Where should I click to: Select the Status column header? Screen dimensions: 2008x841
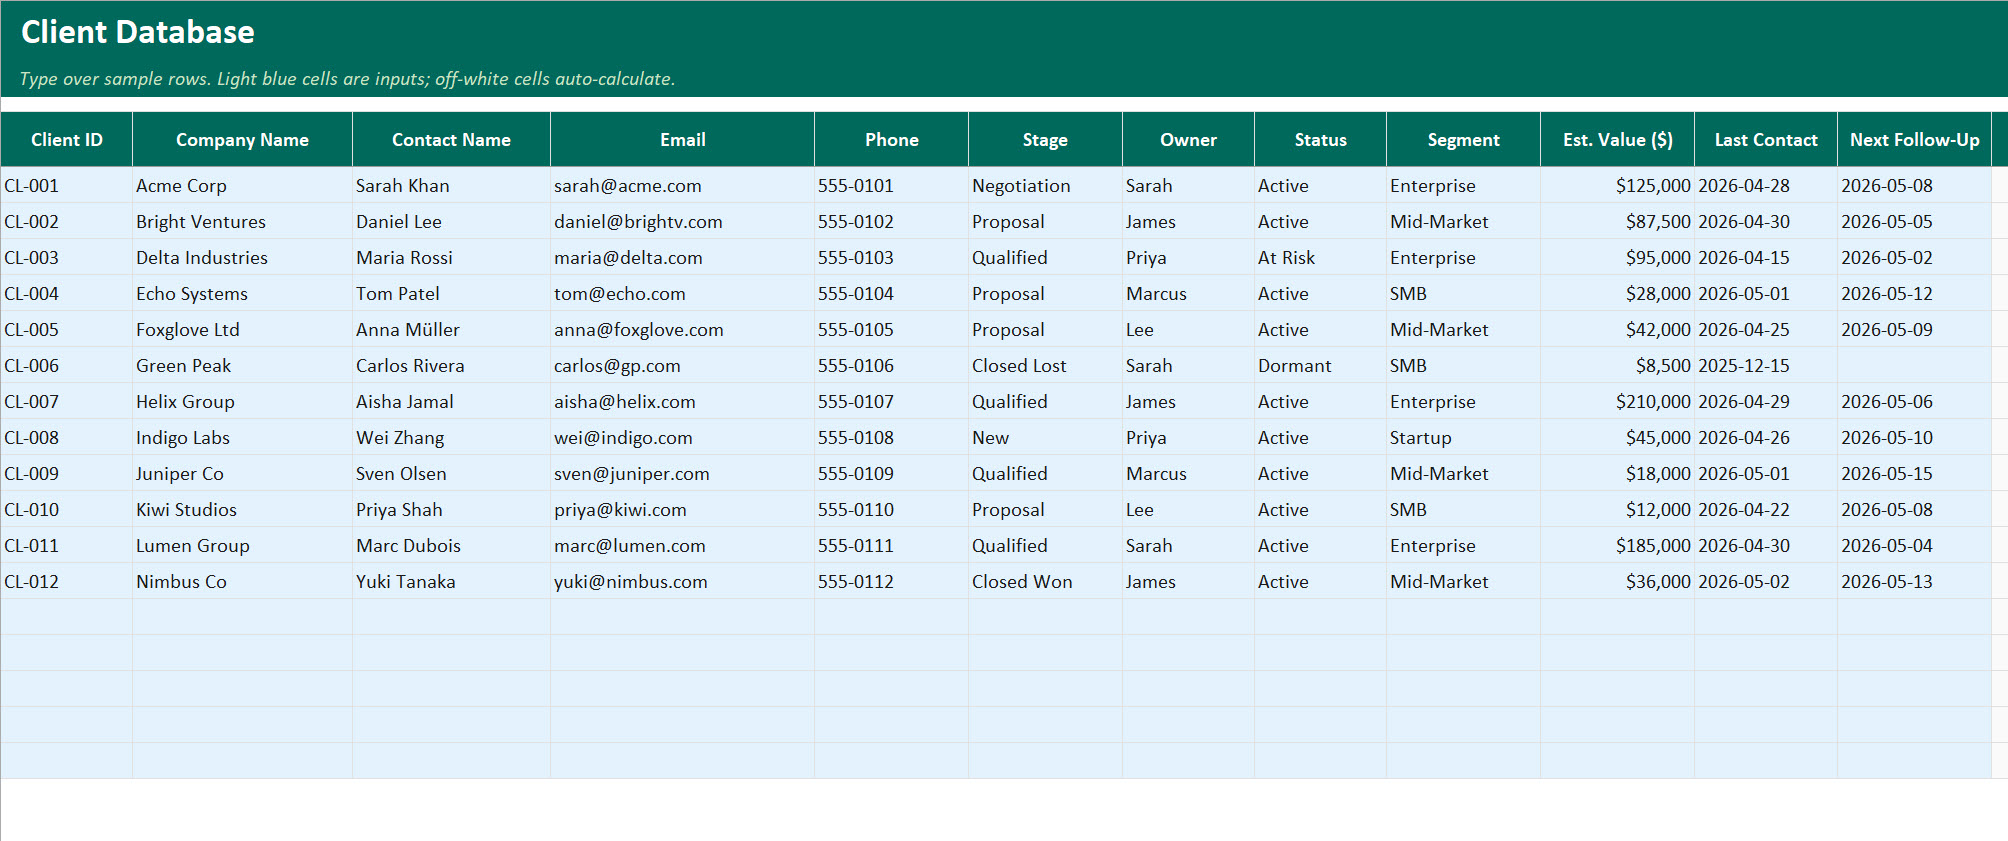pyautogui.click(x=1320, y=140)
